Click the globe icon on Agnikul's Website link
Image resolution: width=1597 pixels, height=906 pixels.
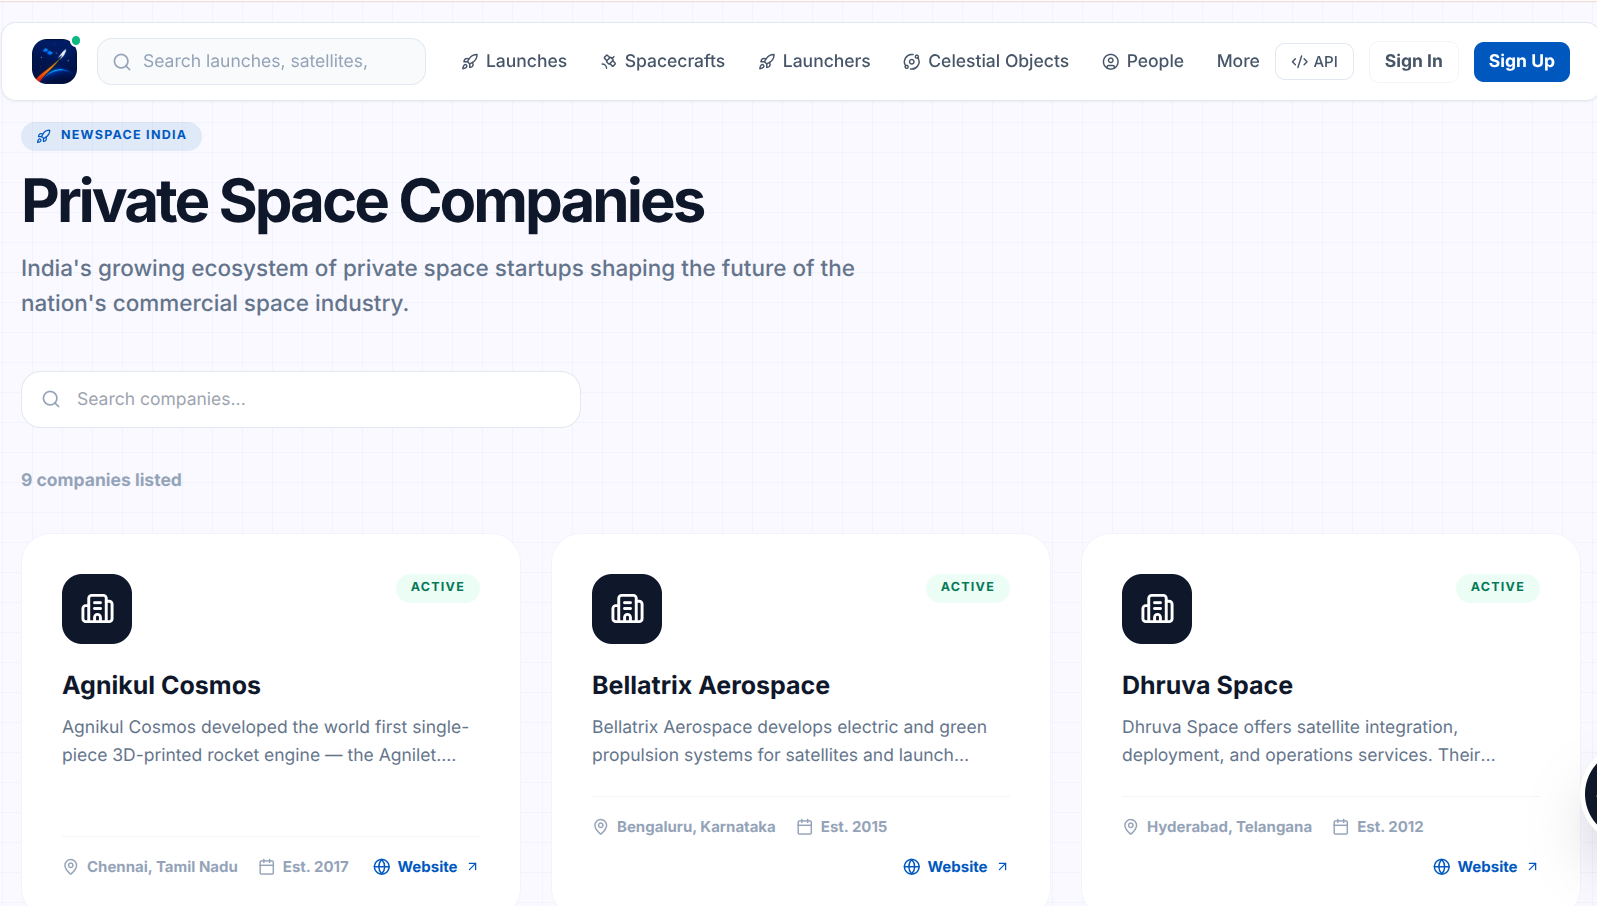coord(382,867)
